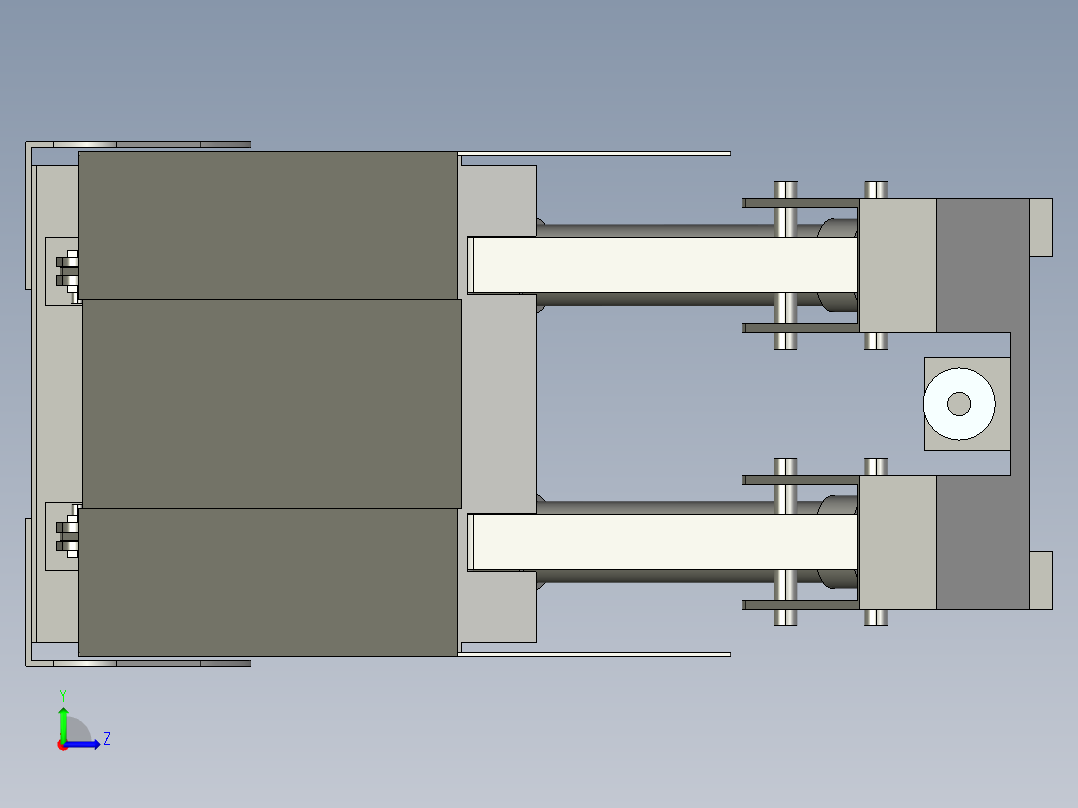Click the lower light gray clamp block
The image size is (1078, 808).
897,542
